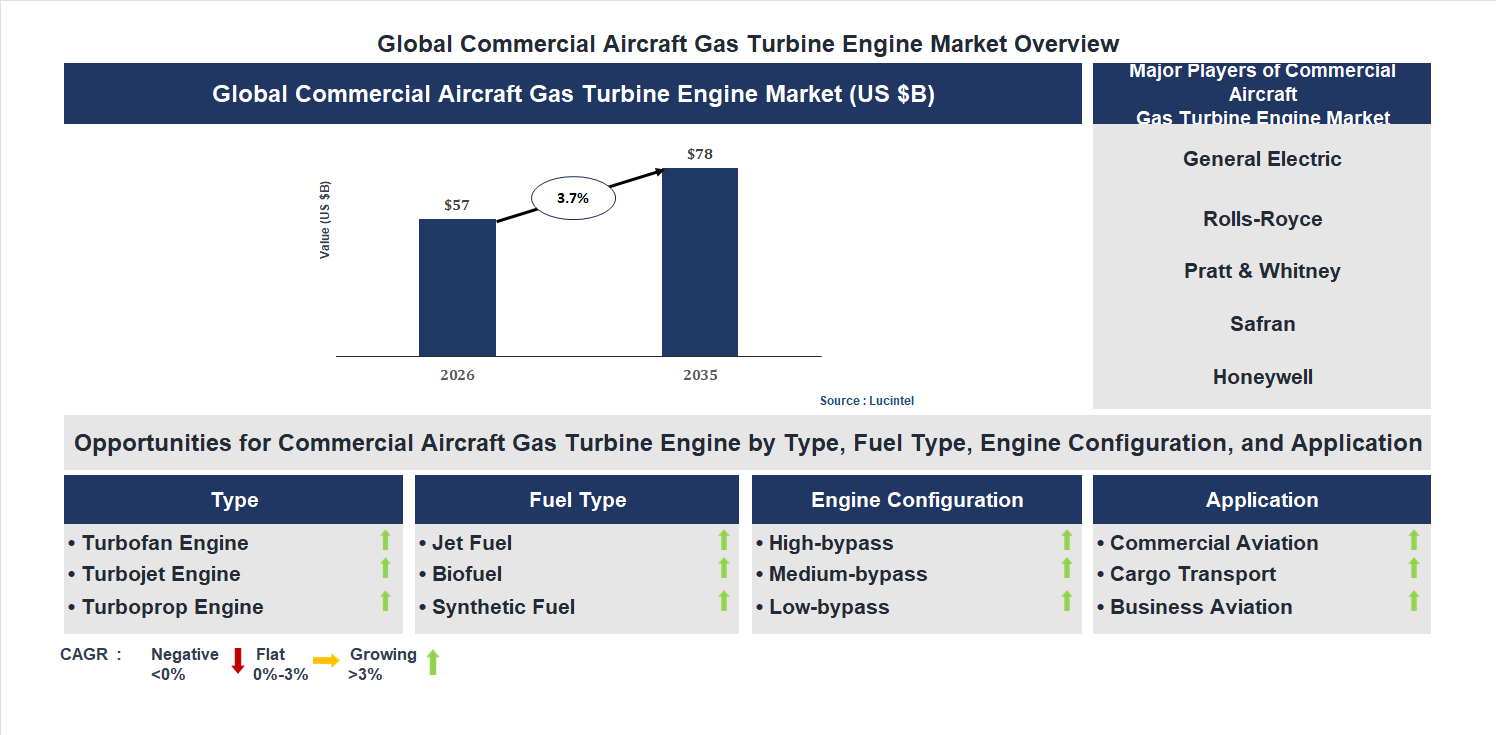Click the Major Players panel heading
Image resolution: width=1496 pixels, height=735 pixels.
tap(1262, 94)
